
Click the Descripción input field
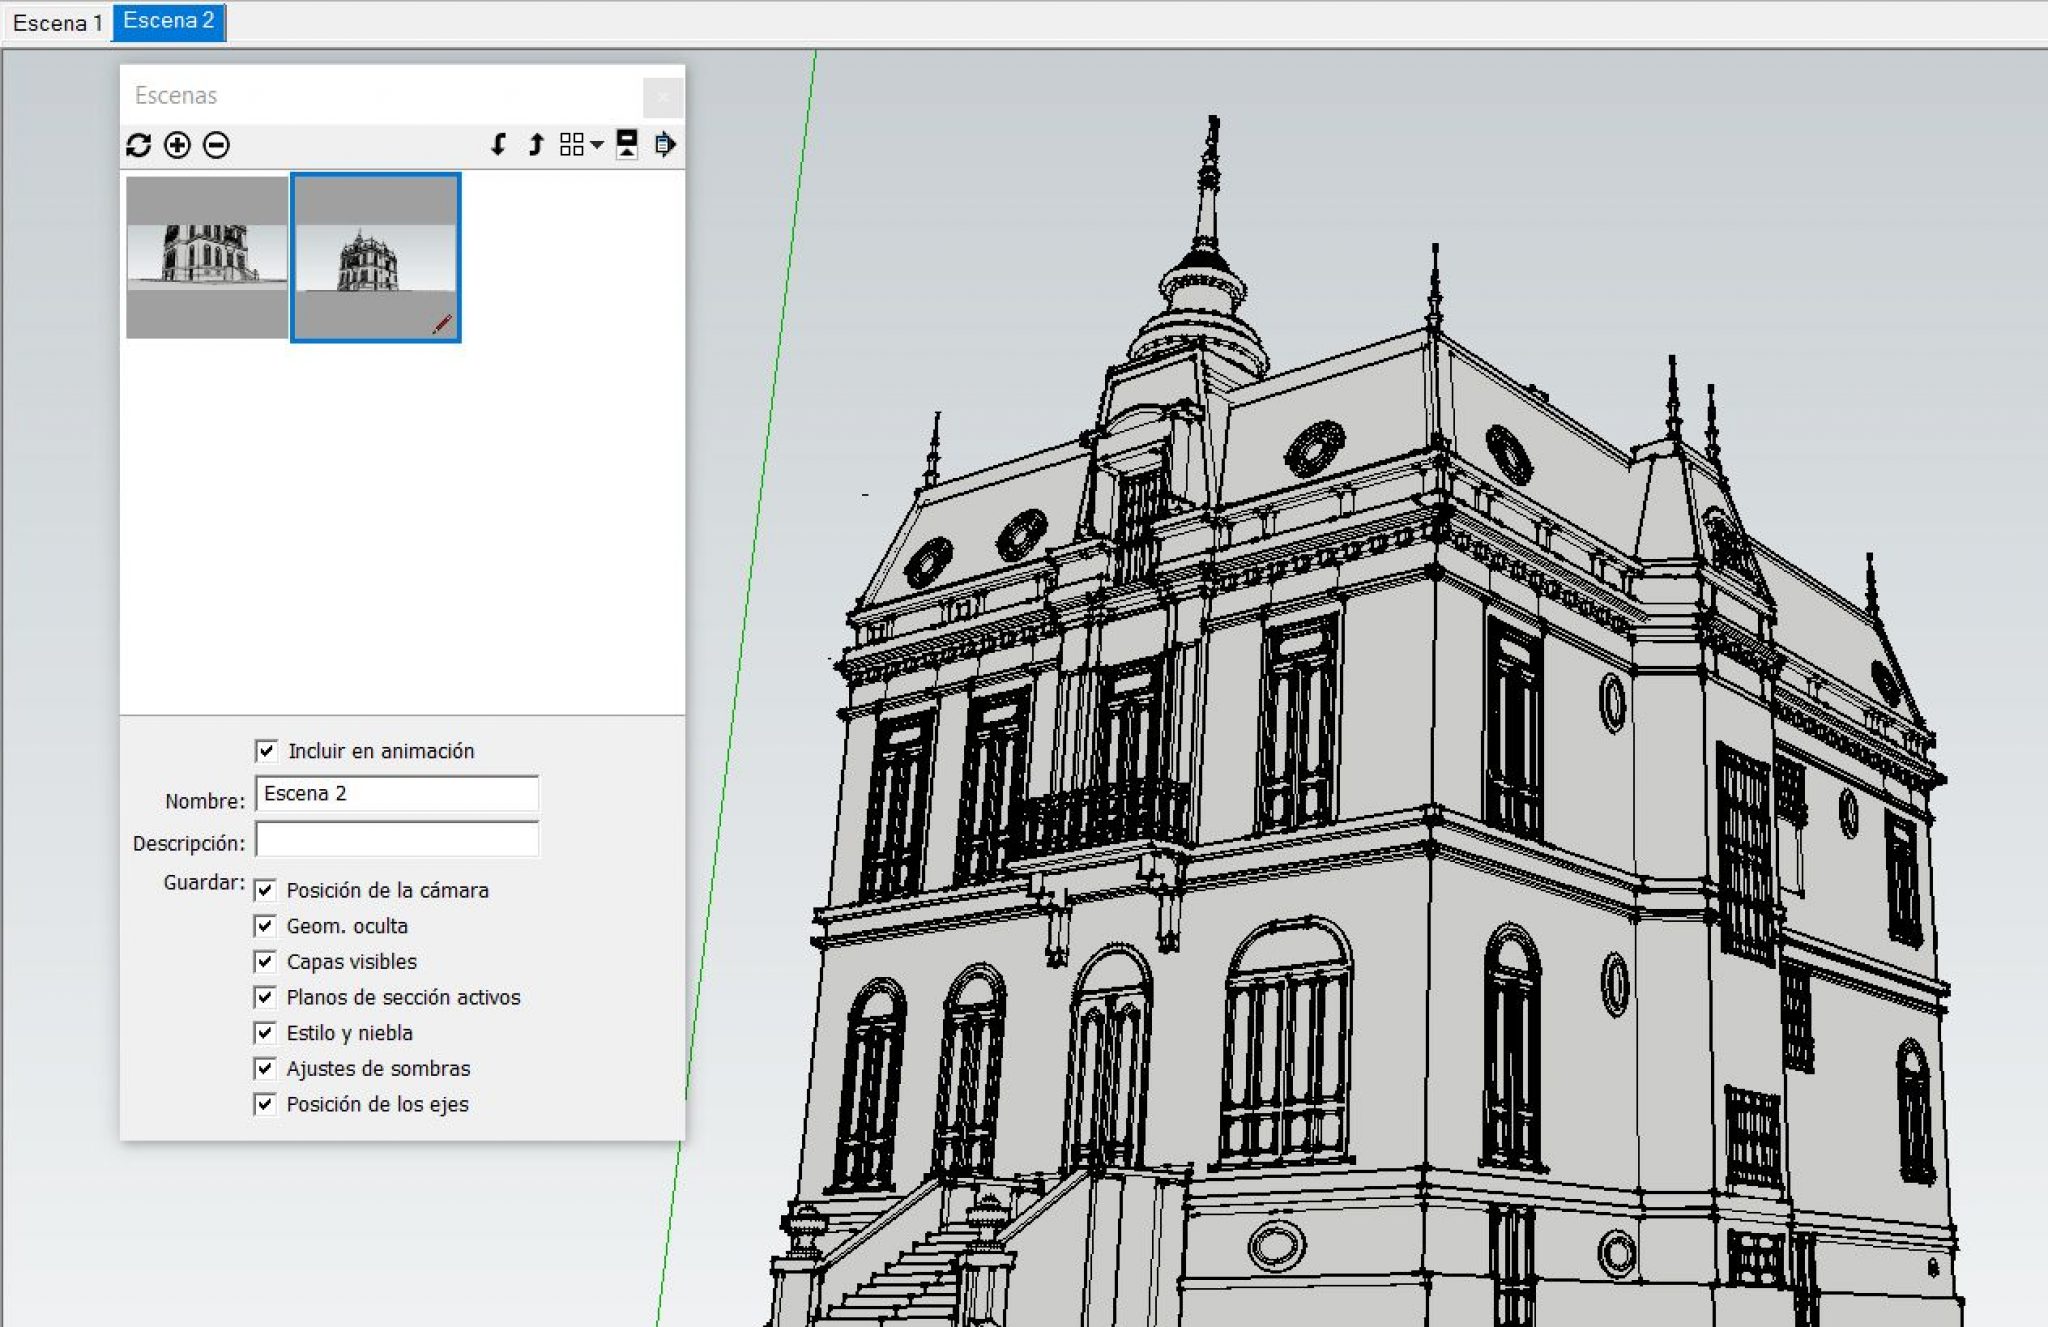[x=396, y=840]
